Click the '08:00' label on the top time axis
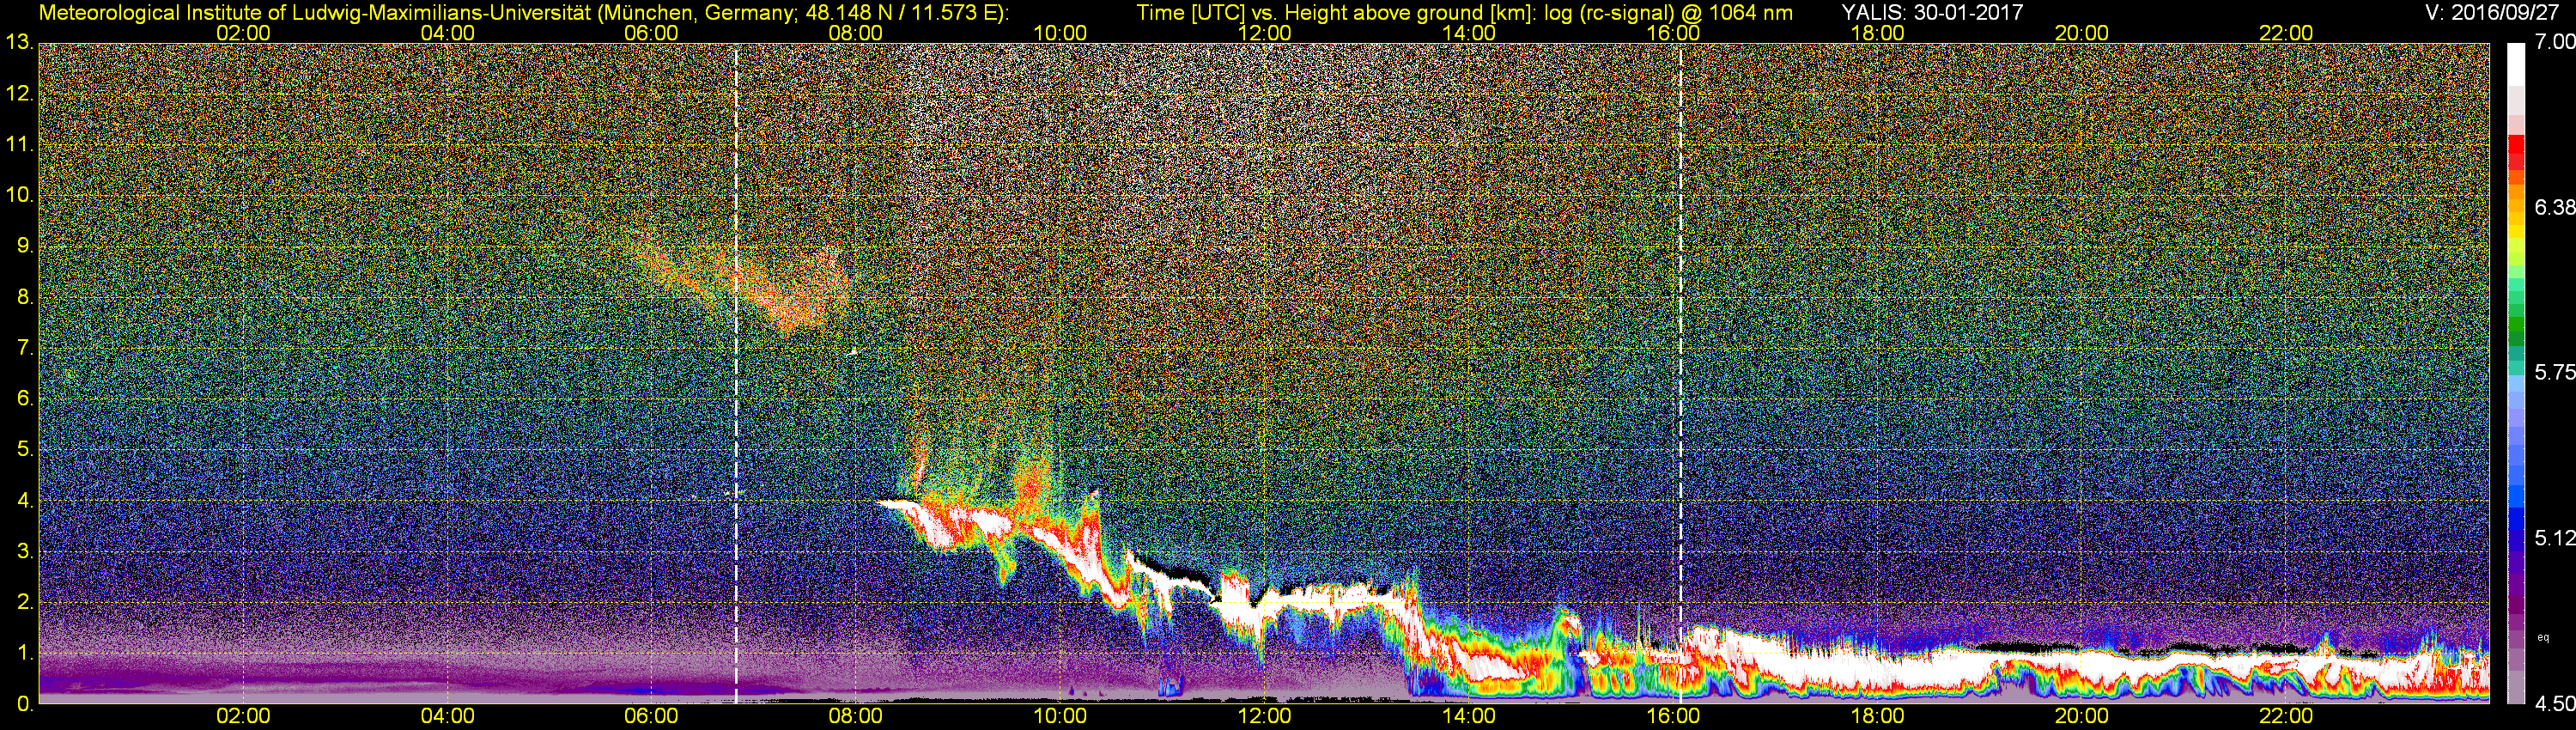This screenshot has width=2576, height=730. coord(856,33)
